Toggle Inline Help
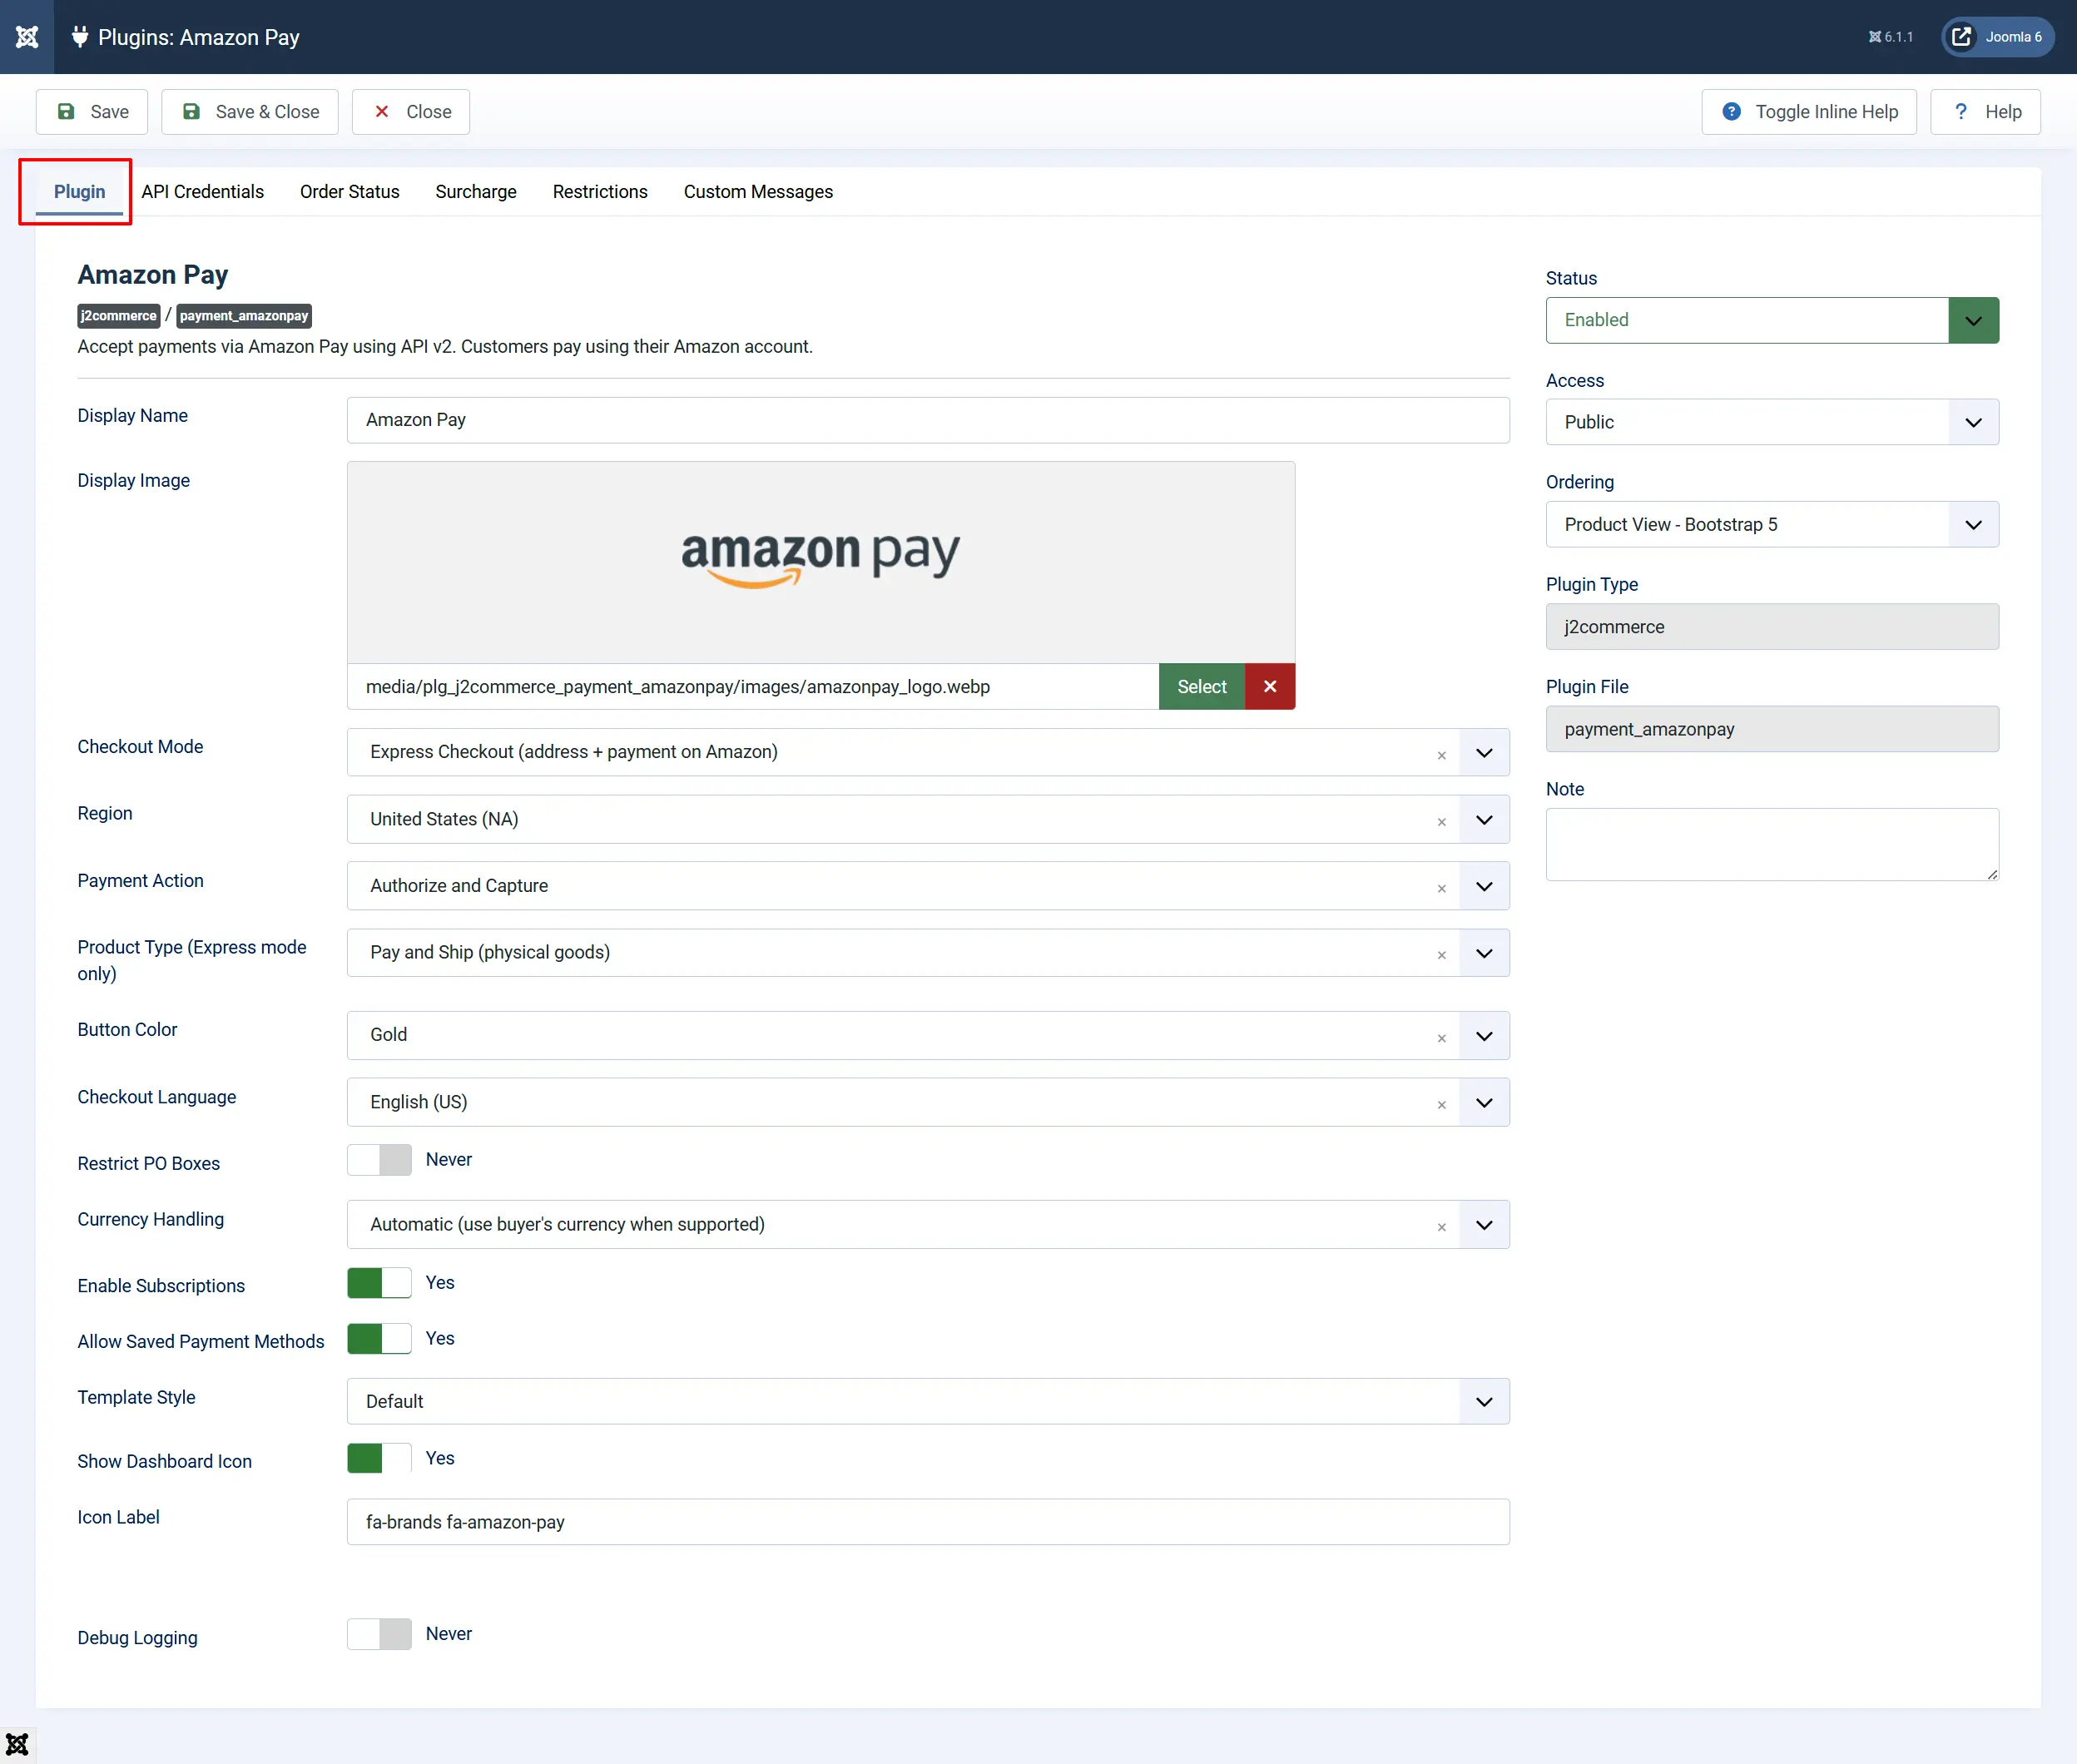Viewport: 2077px width, 1764px height. coord(1809,112)
